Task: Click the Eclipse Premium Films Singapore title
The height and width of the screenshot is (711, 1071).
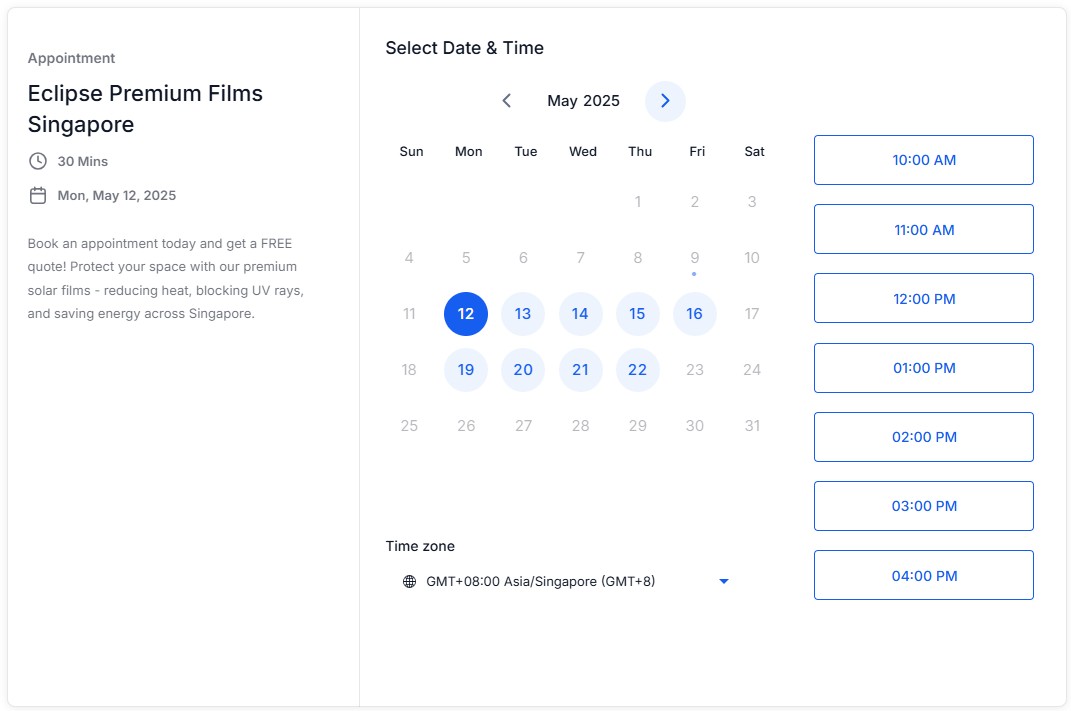Action: (145, 109)
